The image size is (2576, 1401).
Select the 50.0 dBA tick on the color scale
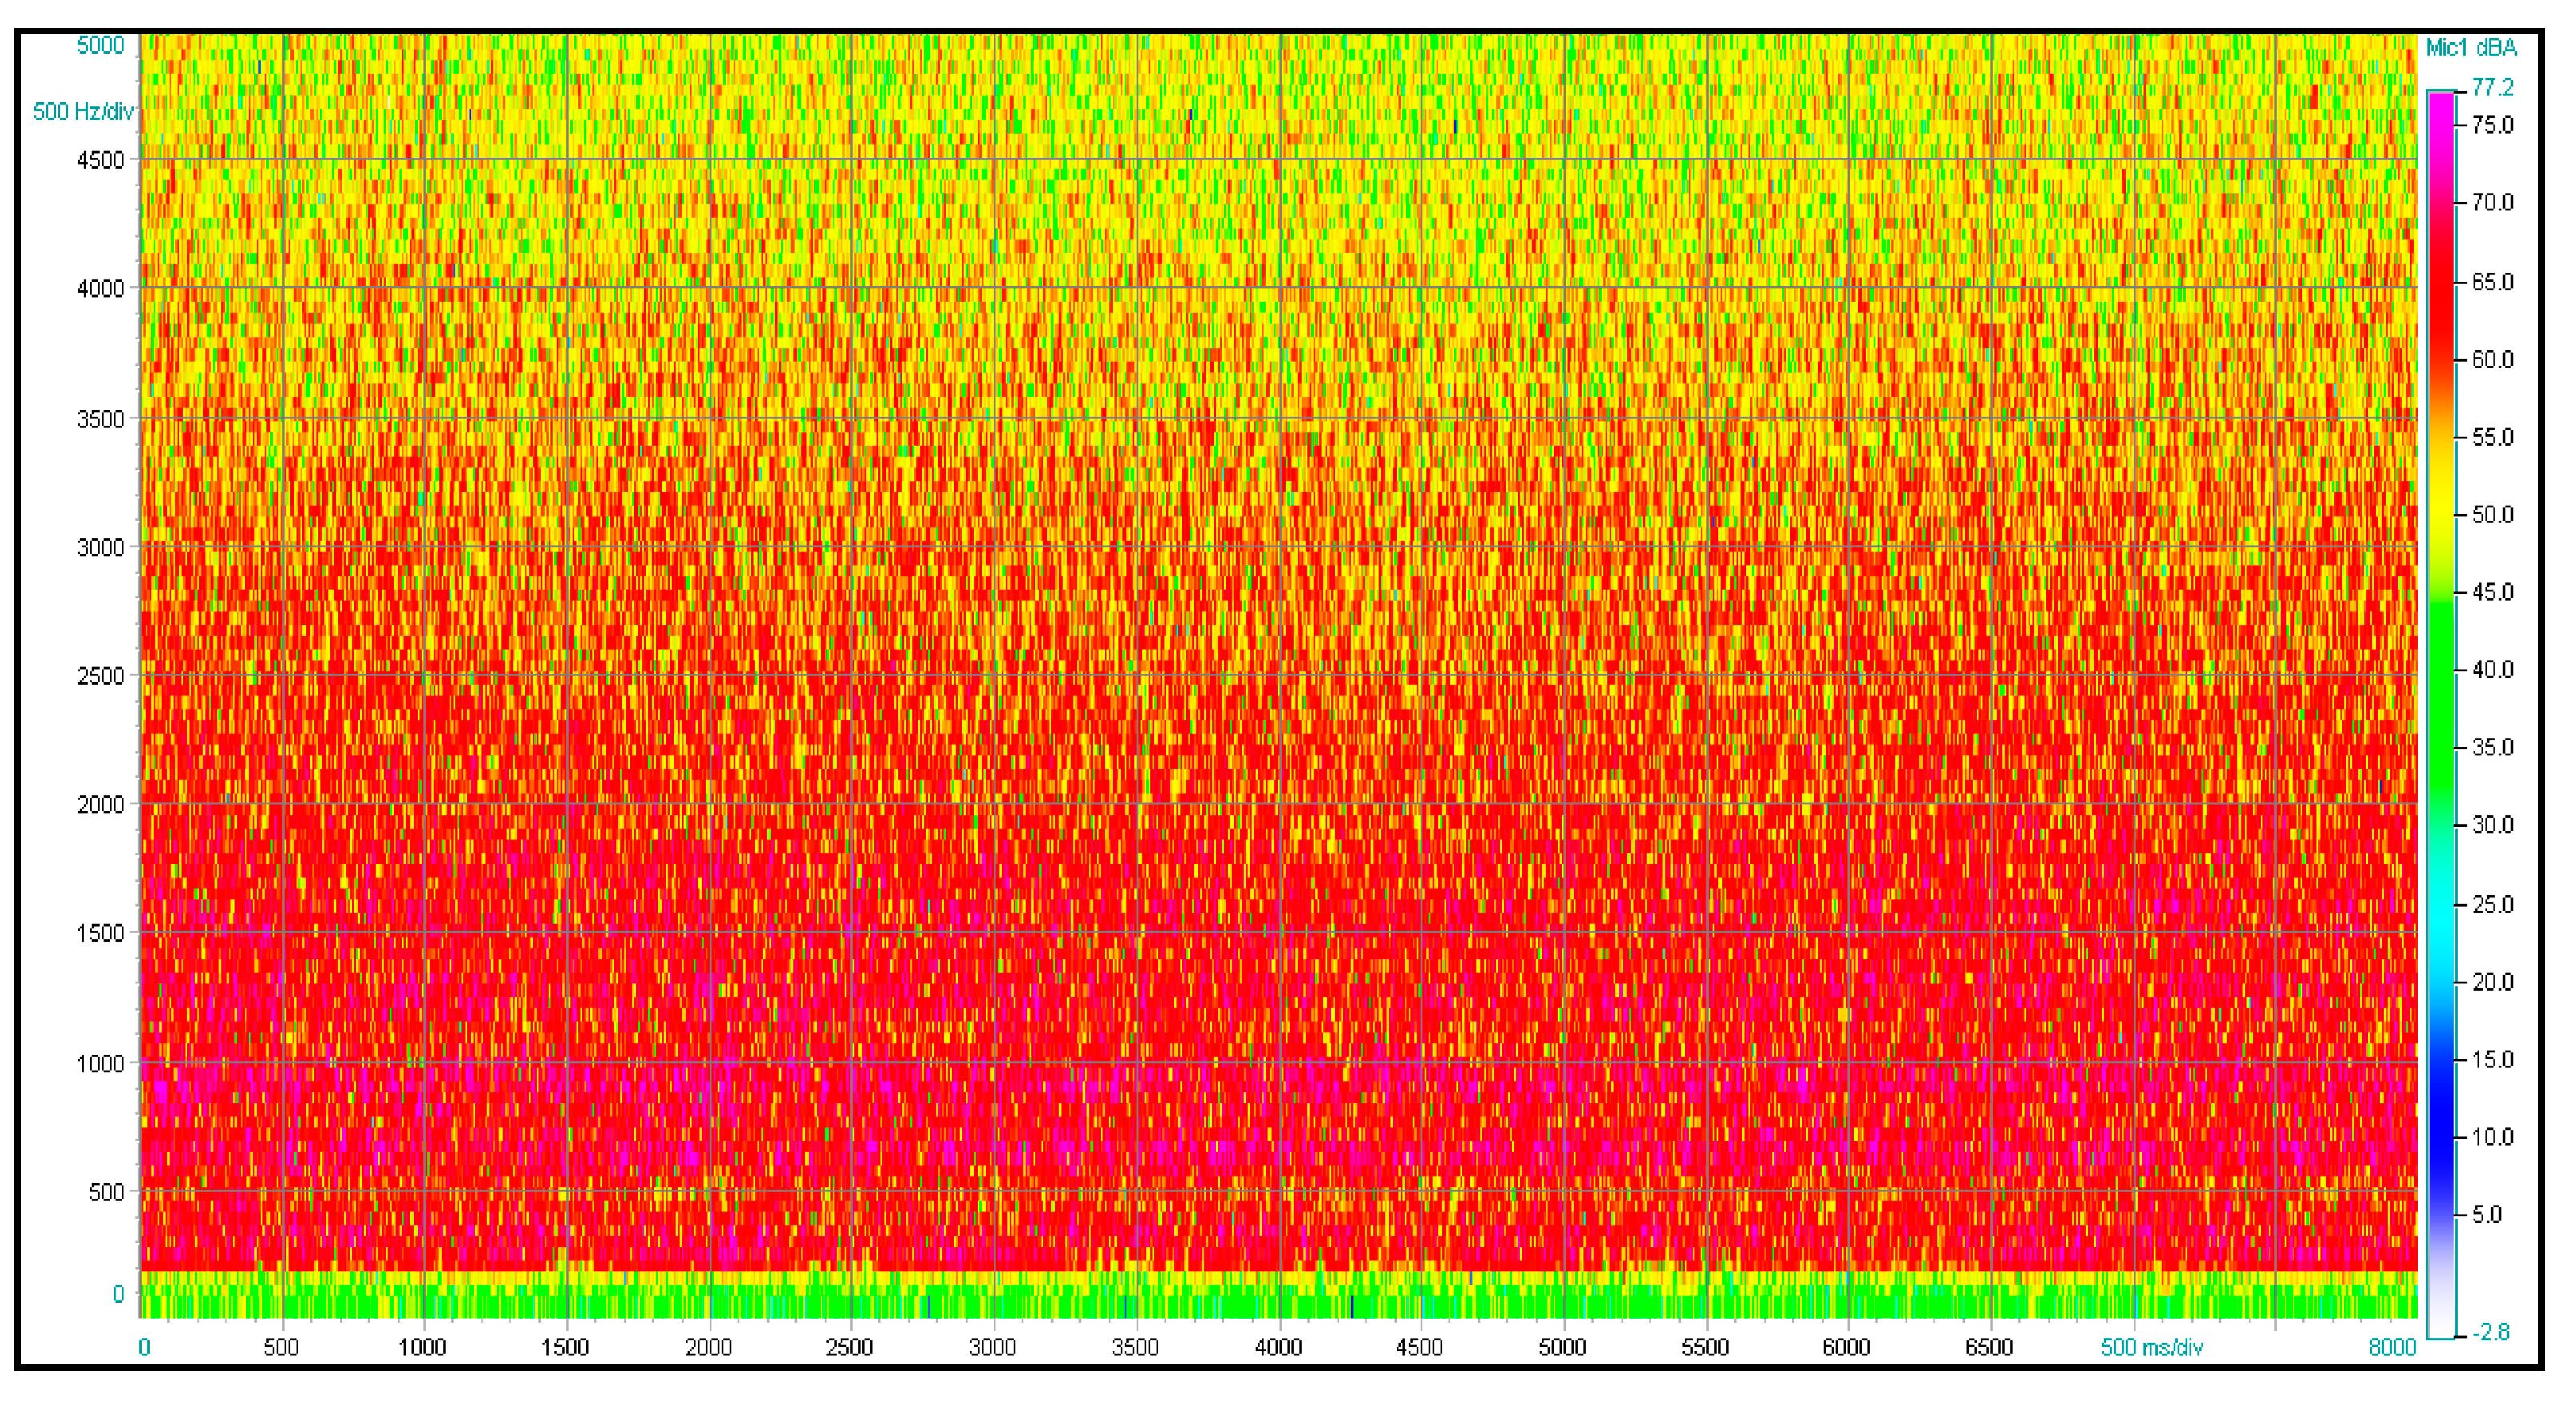pyautogui.click(x=2491, y=514)
